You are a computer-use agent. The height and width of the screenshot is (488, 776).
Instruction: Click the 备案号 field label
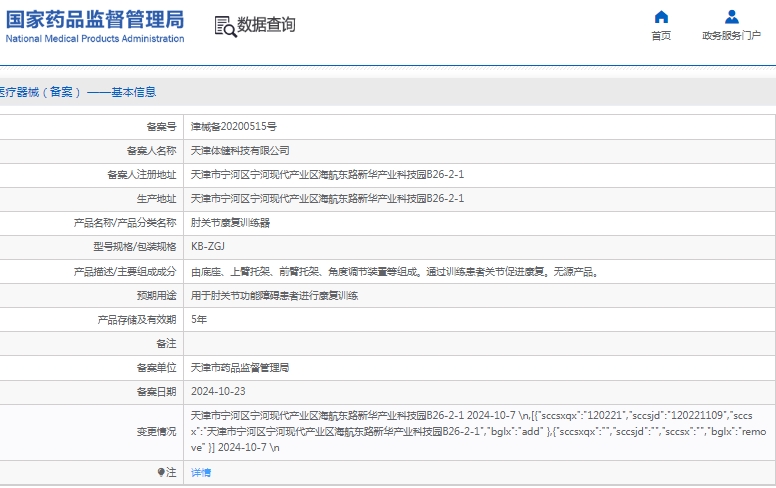click(x=161, y=127)
